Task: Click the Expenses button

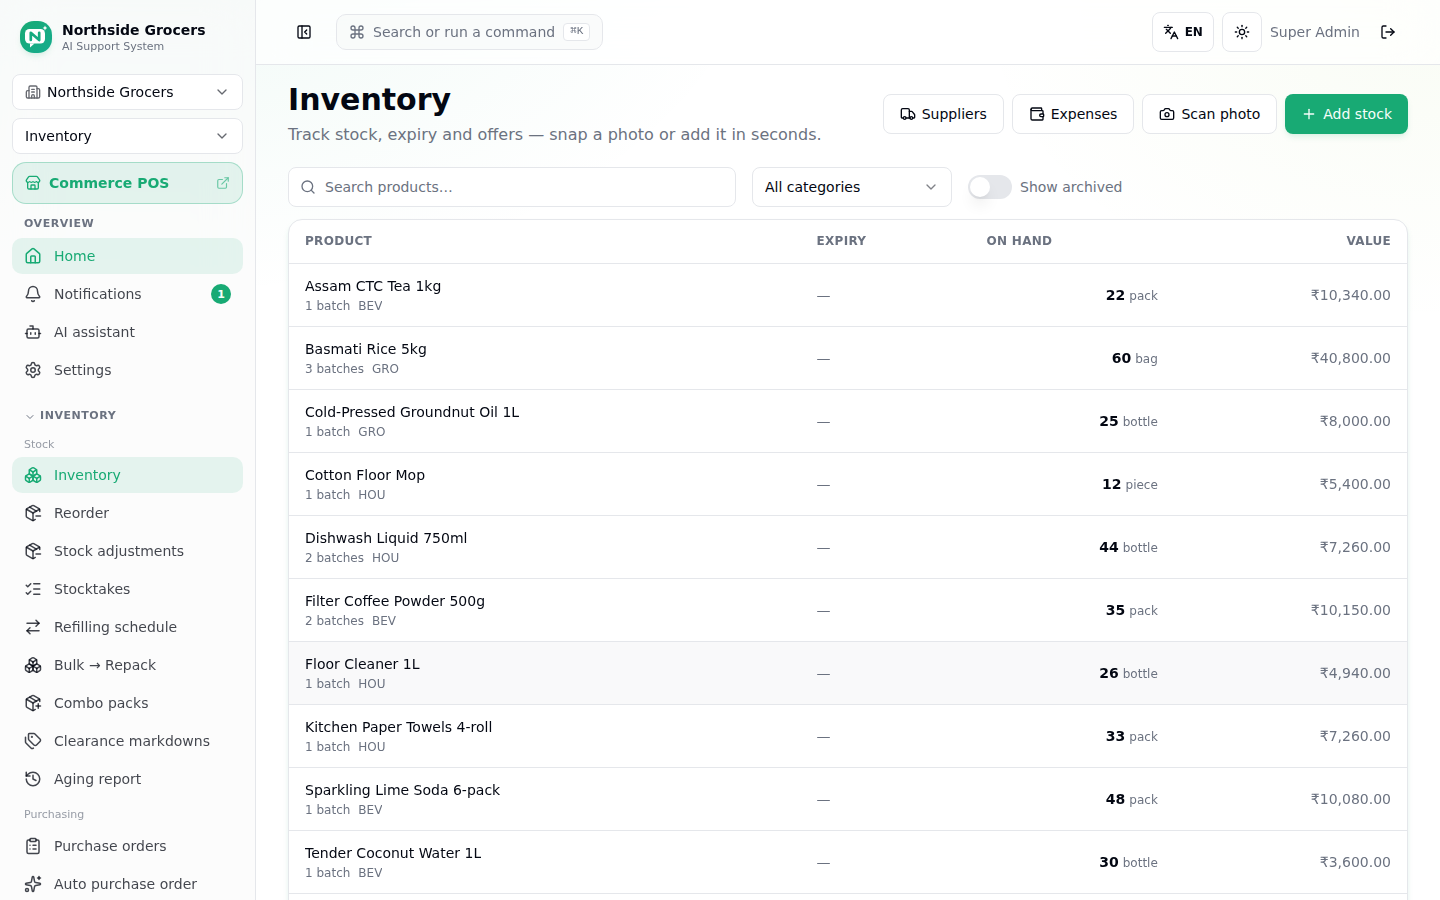Action: pyautogui.click(x=1073, y=114)
